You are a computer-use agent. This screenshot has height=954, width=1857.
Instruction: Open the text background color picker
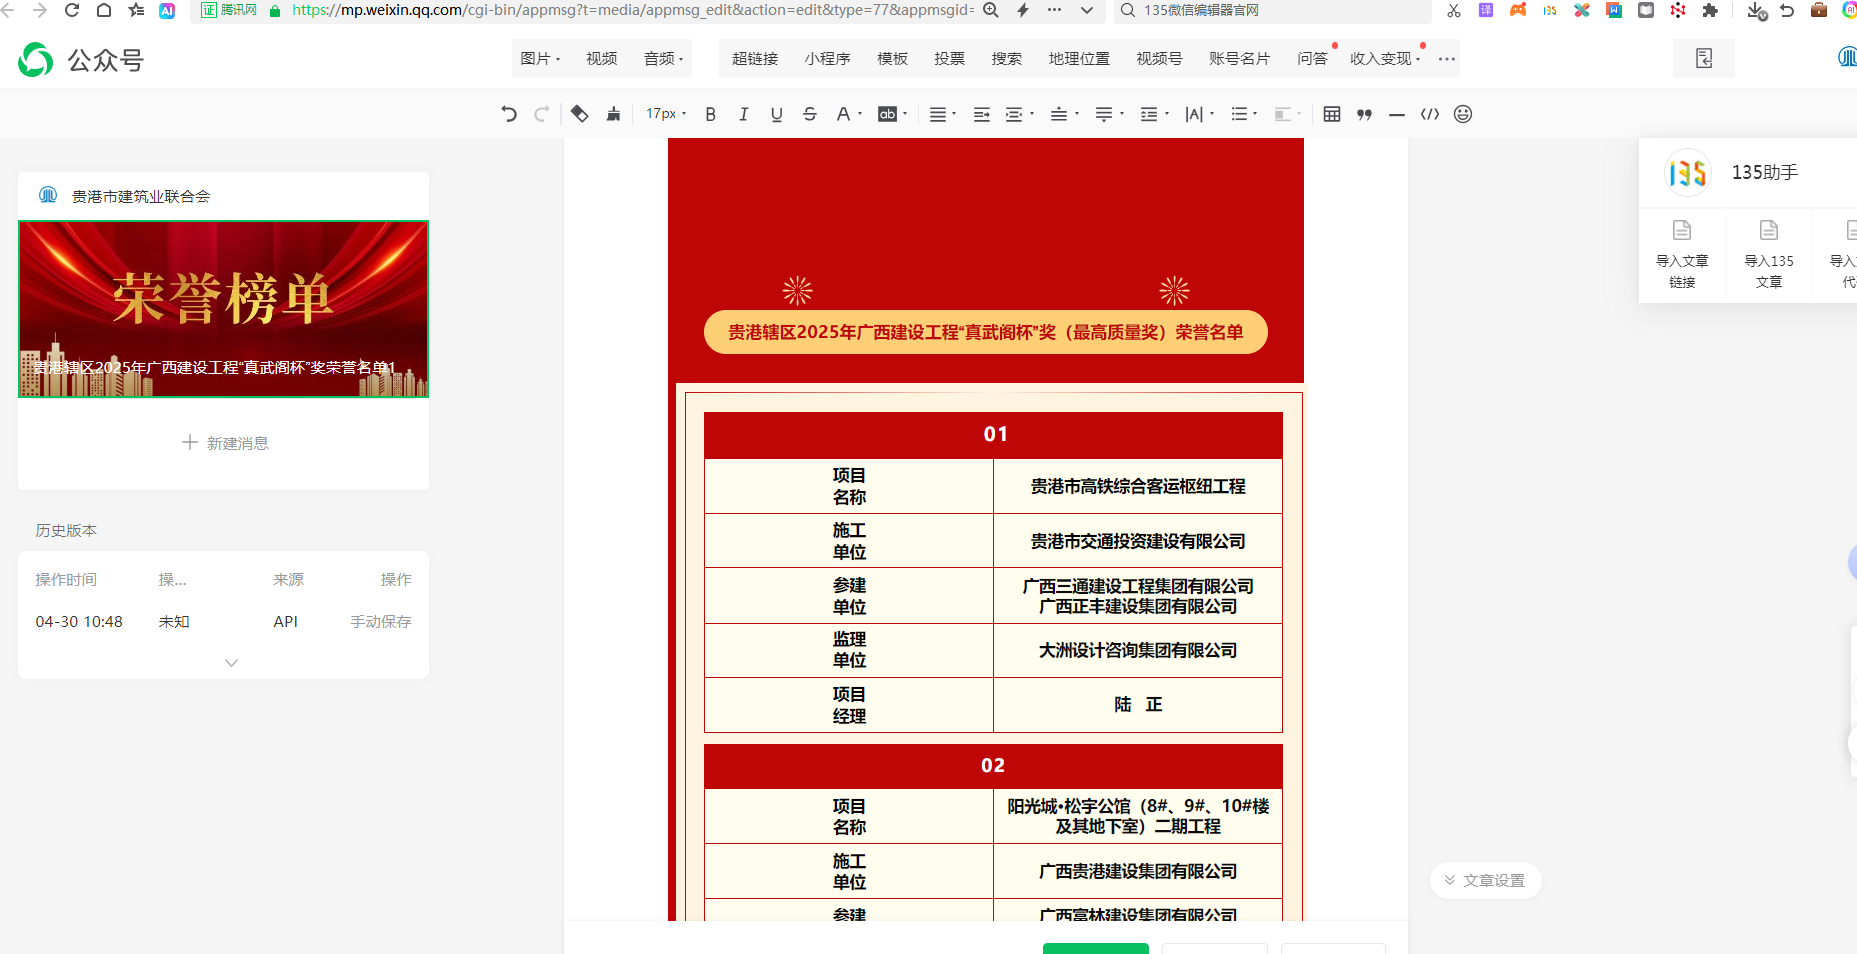(x=892, y=114)
